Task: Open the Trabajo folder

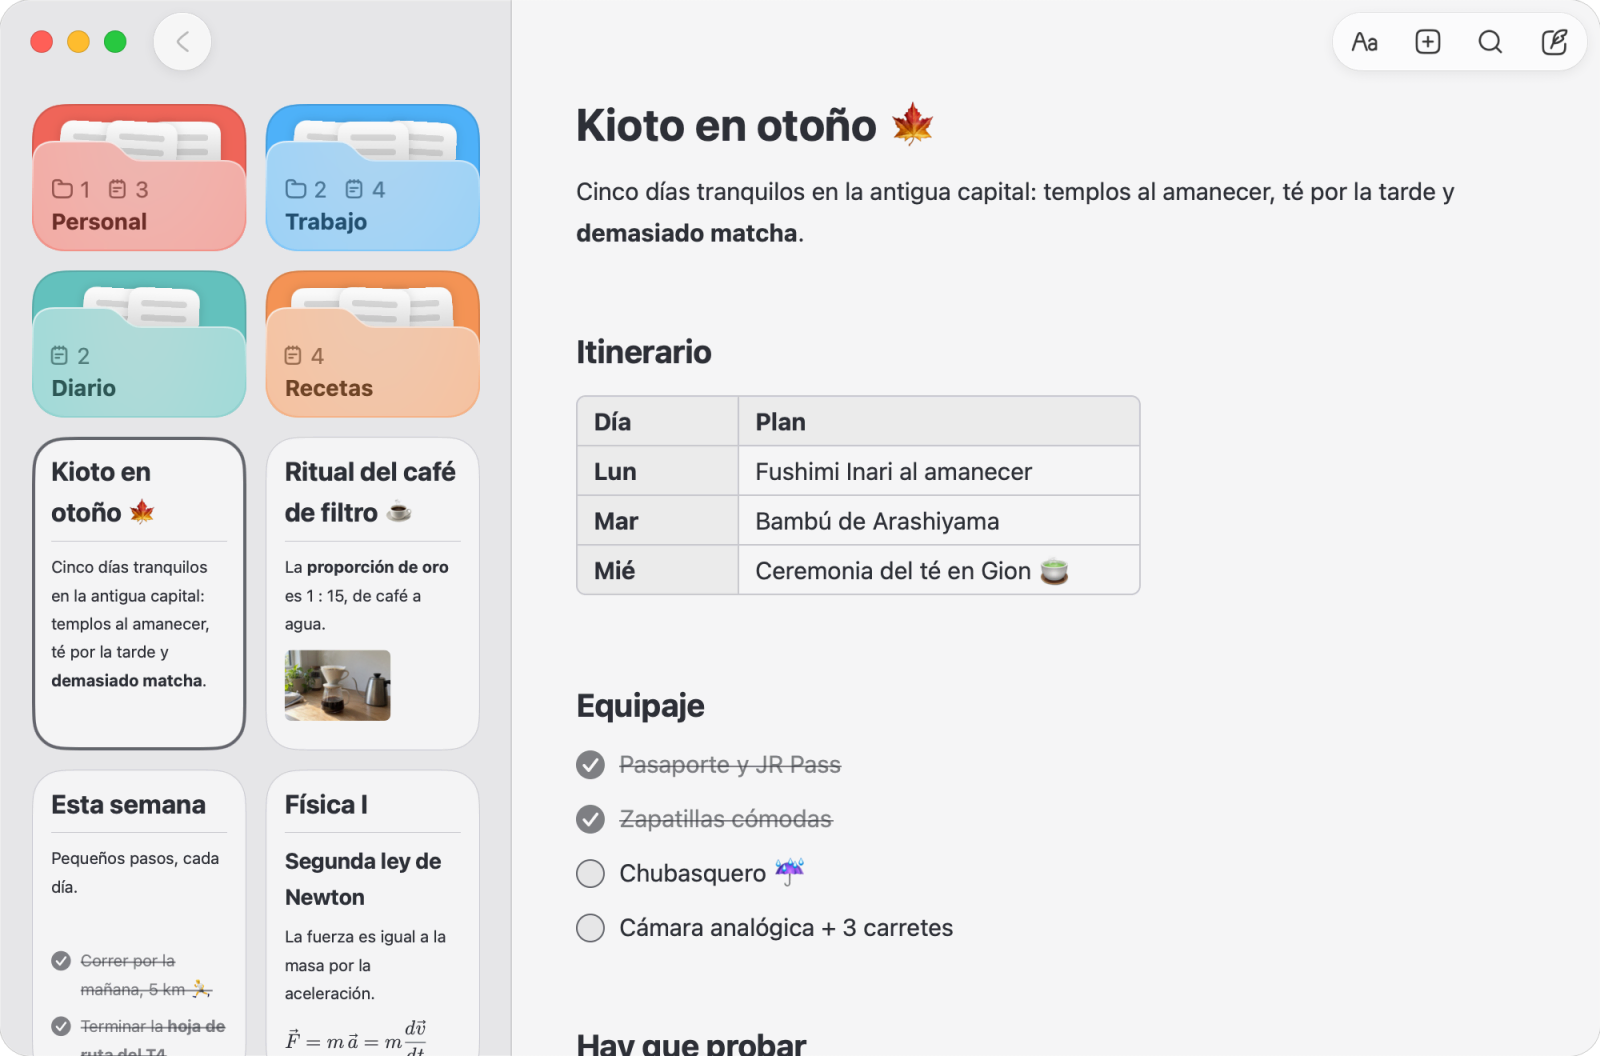Action: (372, 177)
